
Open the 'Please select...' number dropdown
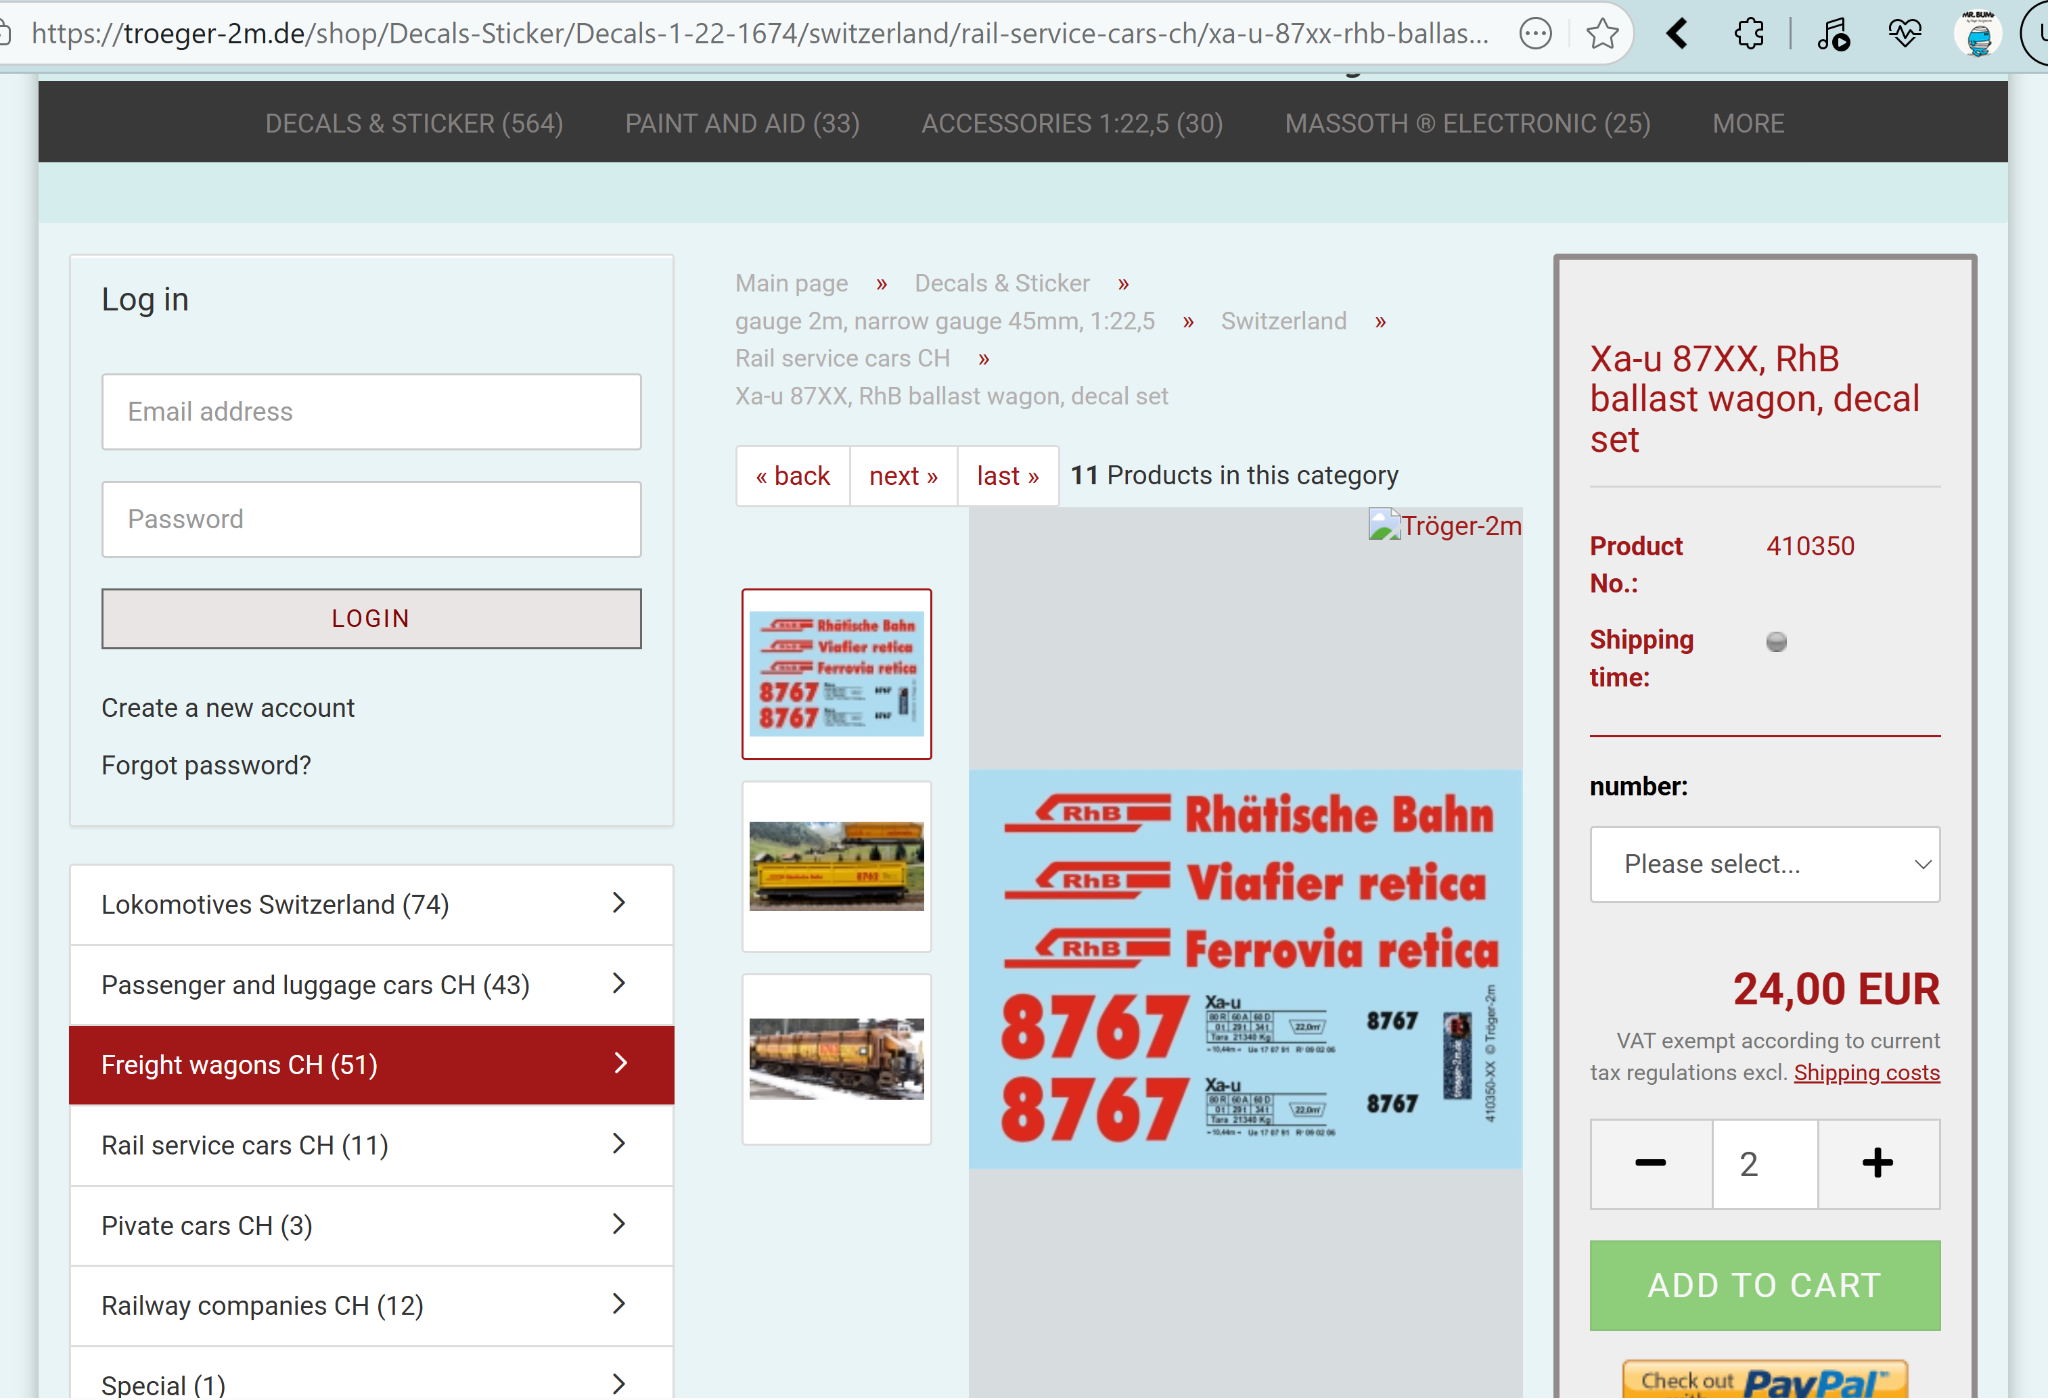coord(1764,864)
